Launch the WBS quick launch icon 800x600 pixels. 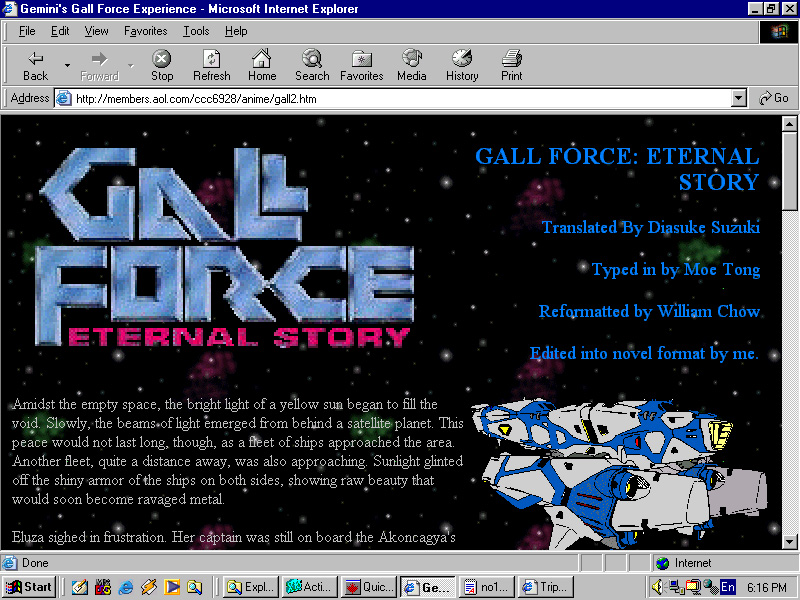click(103, 587)
